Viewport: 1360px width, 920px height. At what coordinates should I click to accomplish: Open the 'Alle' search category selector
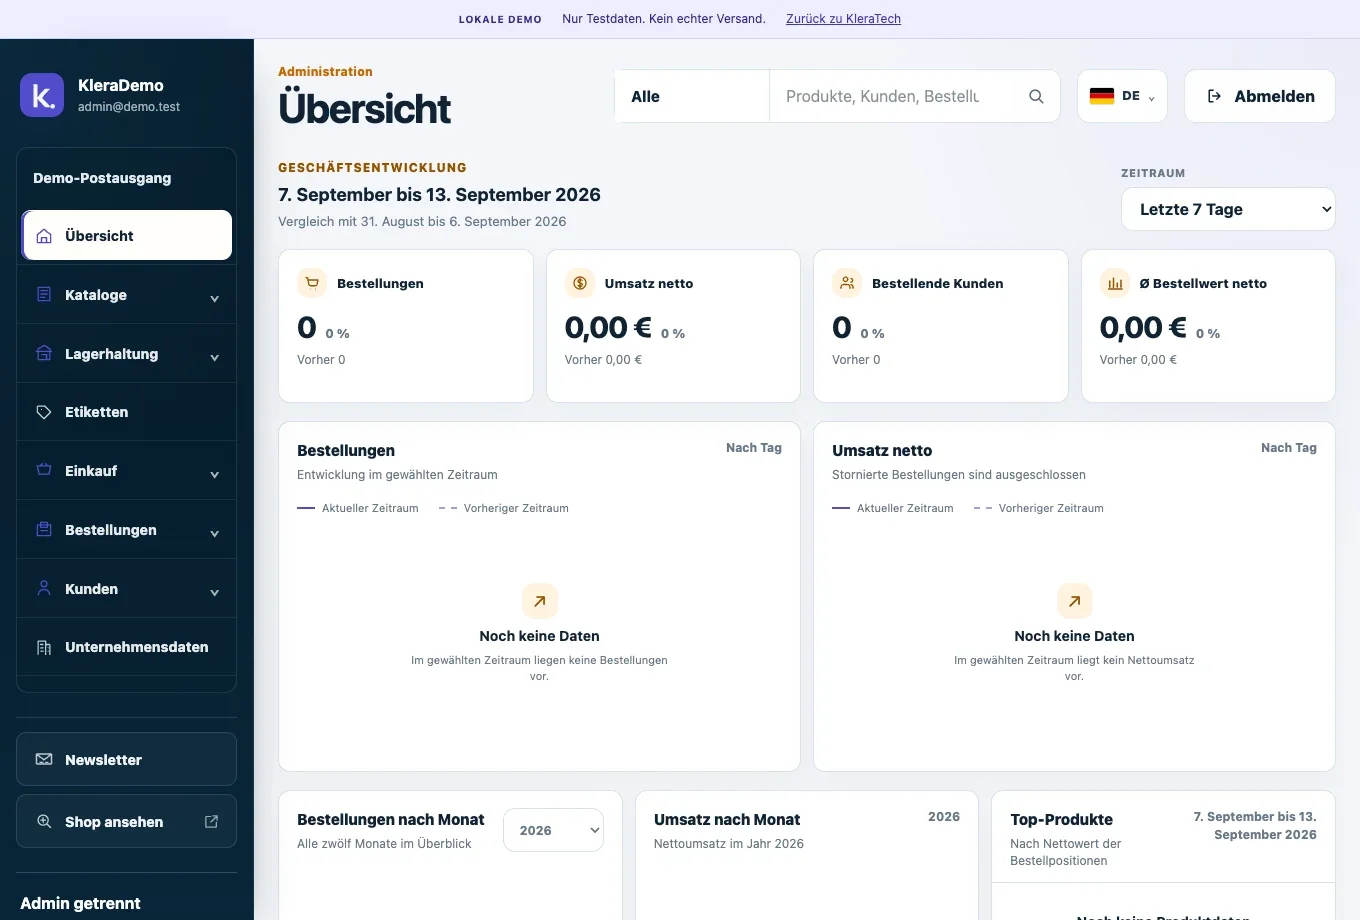coord(692,96)
